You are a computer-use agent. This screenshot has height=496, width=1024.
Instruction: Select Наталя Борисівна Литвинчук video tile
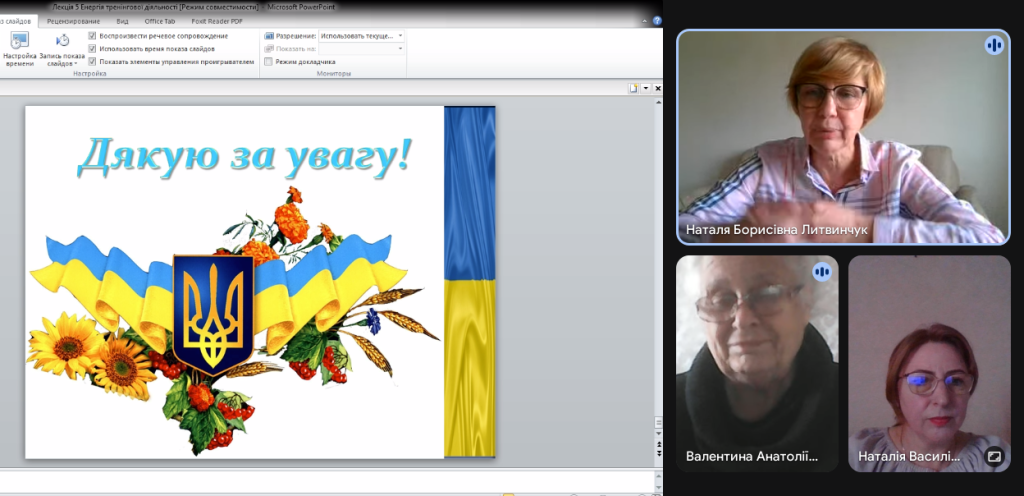pos(843,137)
